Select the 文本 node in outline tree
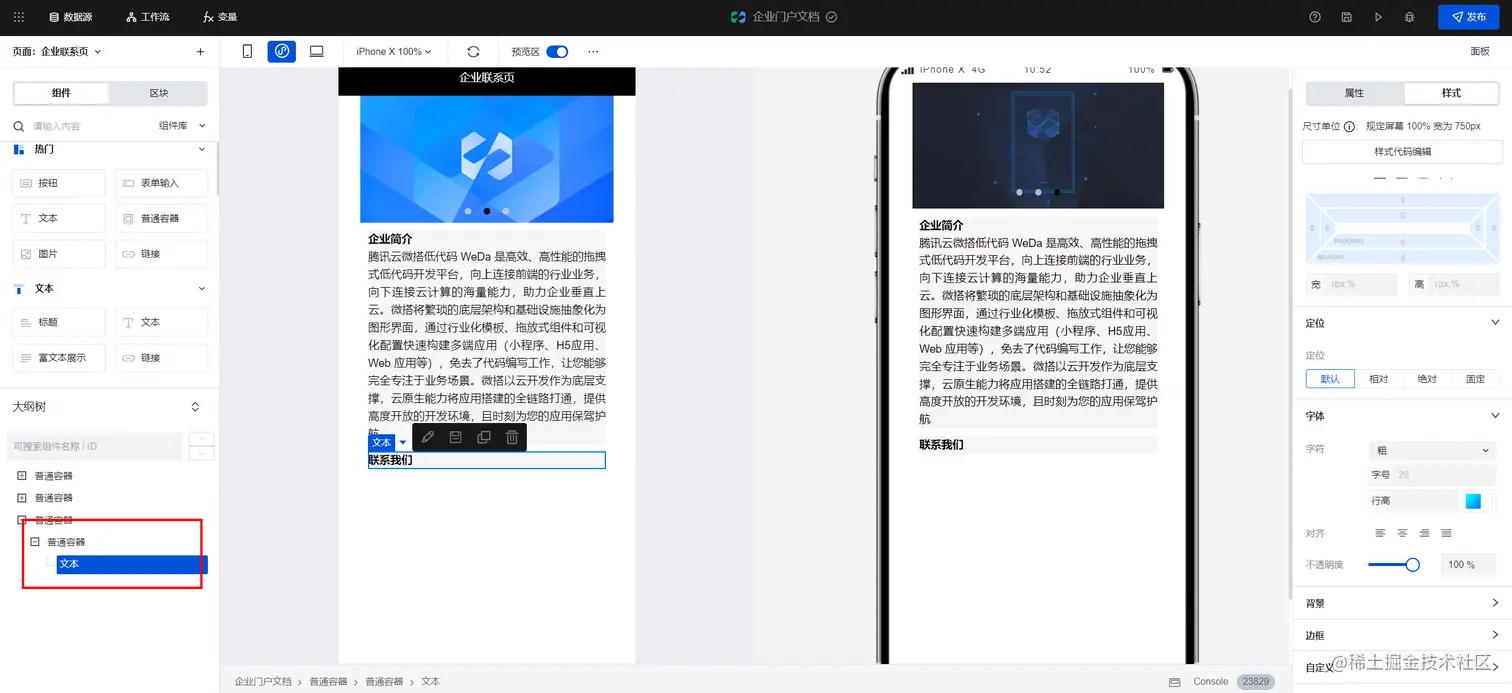This screenshot has height=693, width=1512. 132,564
